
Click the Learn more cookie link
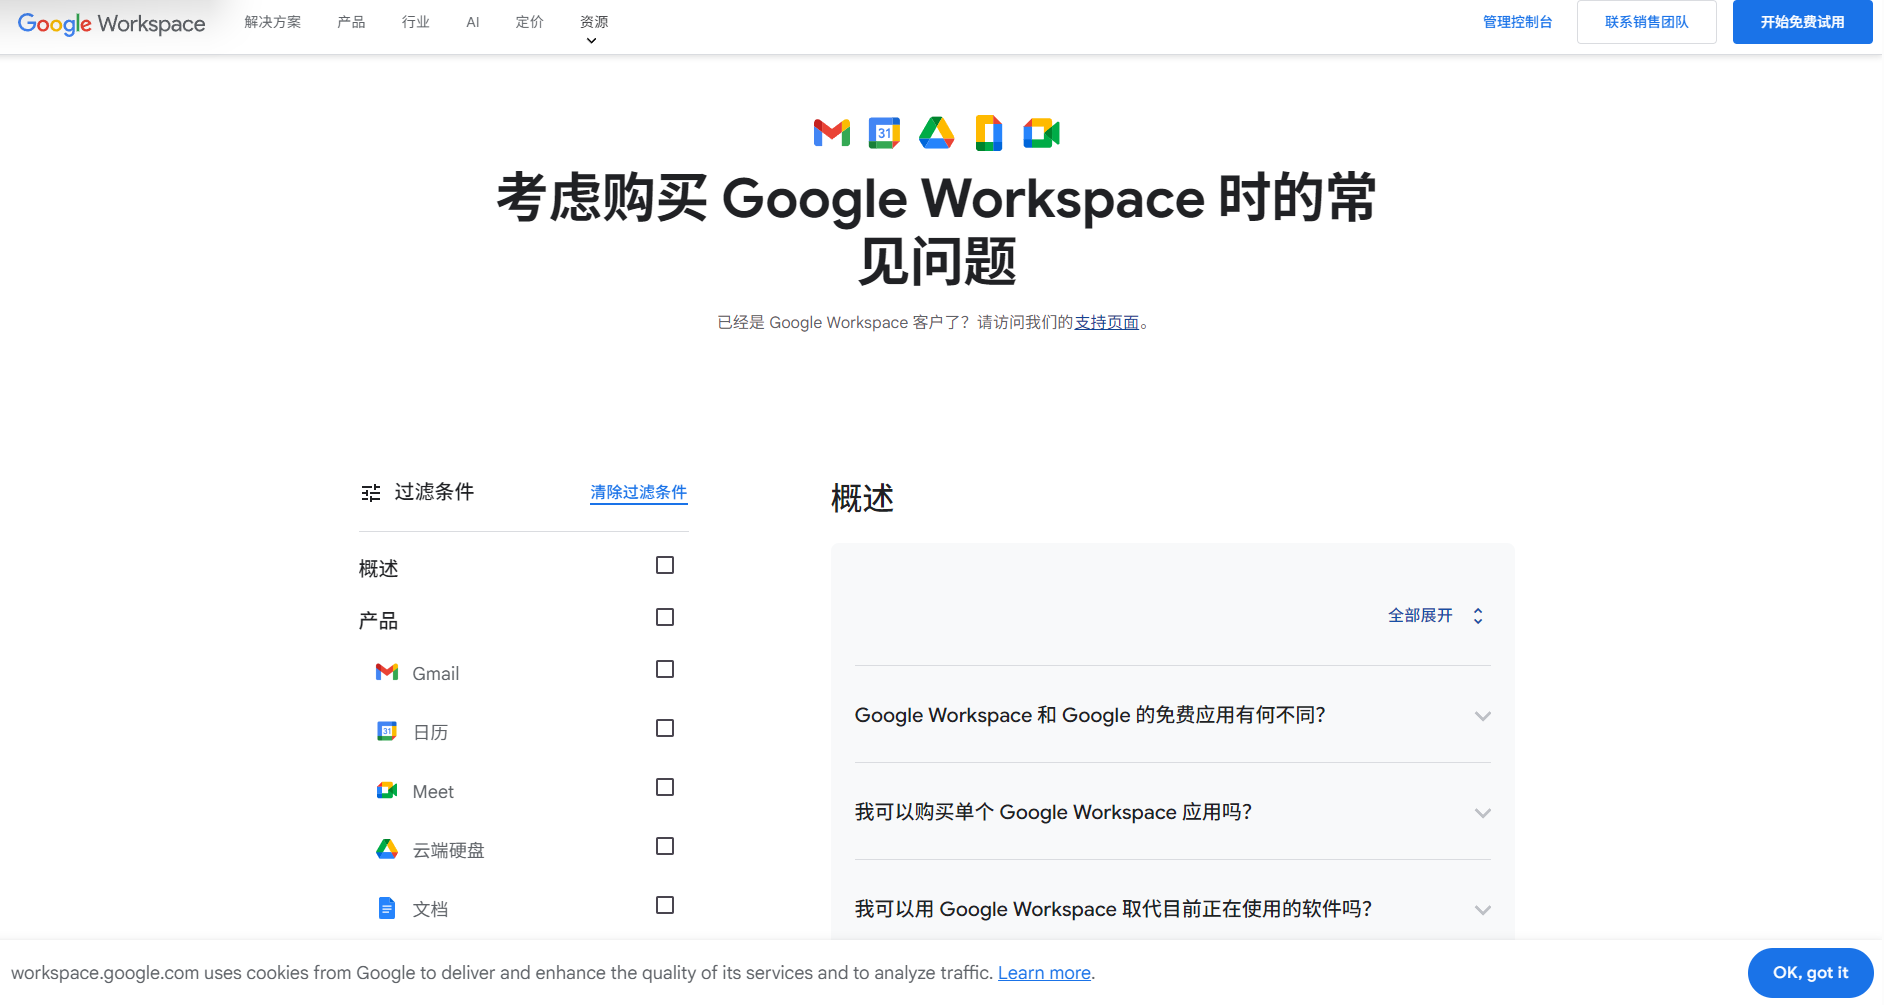[x=1044, y=973]
